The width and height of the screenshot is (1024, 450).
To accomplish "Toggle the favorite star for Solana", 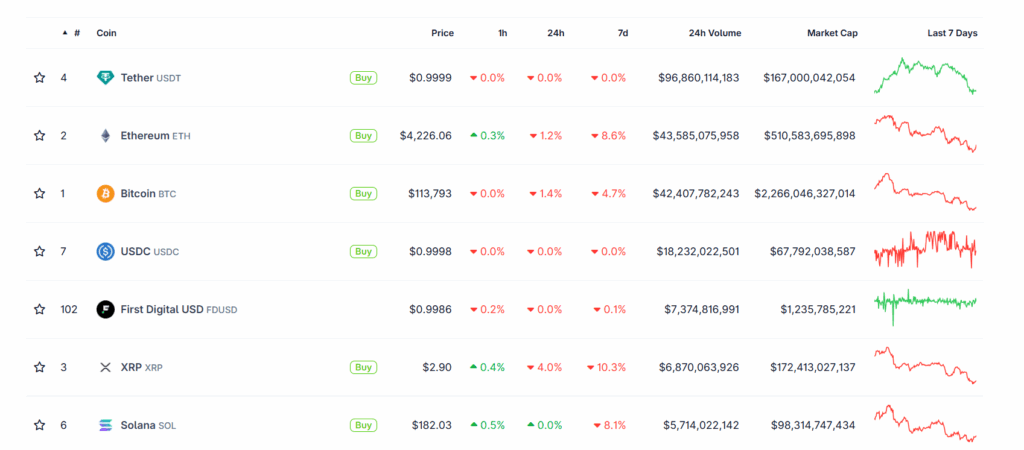I will tap(39, 425).
